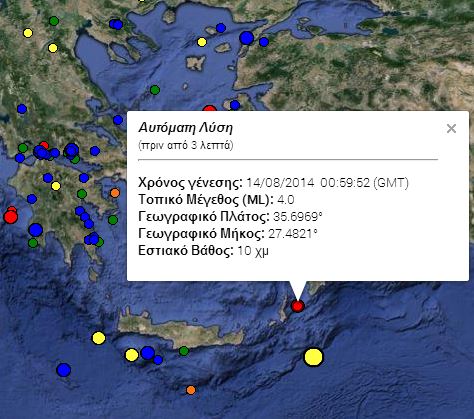
Task: Select the longitude value 27.4821°
Action: 293,234
